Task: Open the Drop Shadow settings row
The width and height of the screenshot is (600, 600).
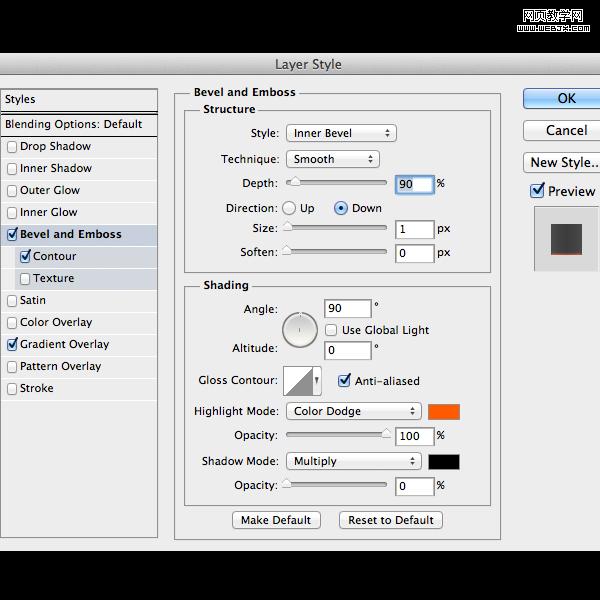Action: (79, 147)
